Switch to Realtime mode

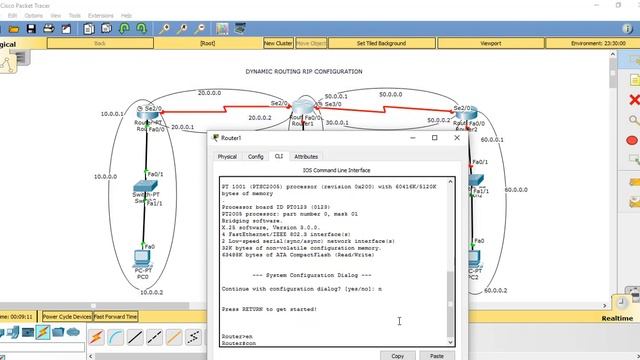point(617,318)
